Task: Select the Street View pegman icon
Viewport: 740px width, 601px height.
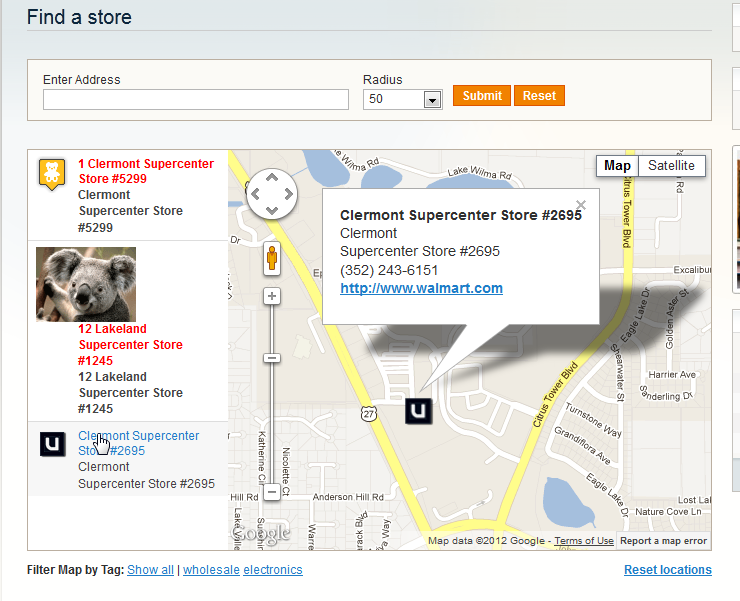Action: coord(272,259)
